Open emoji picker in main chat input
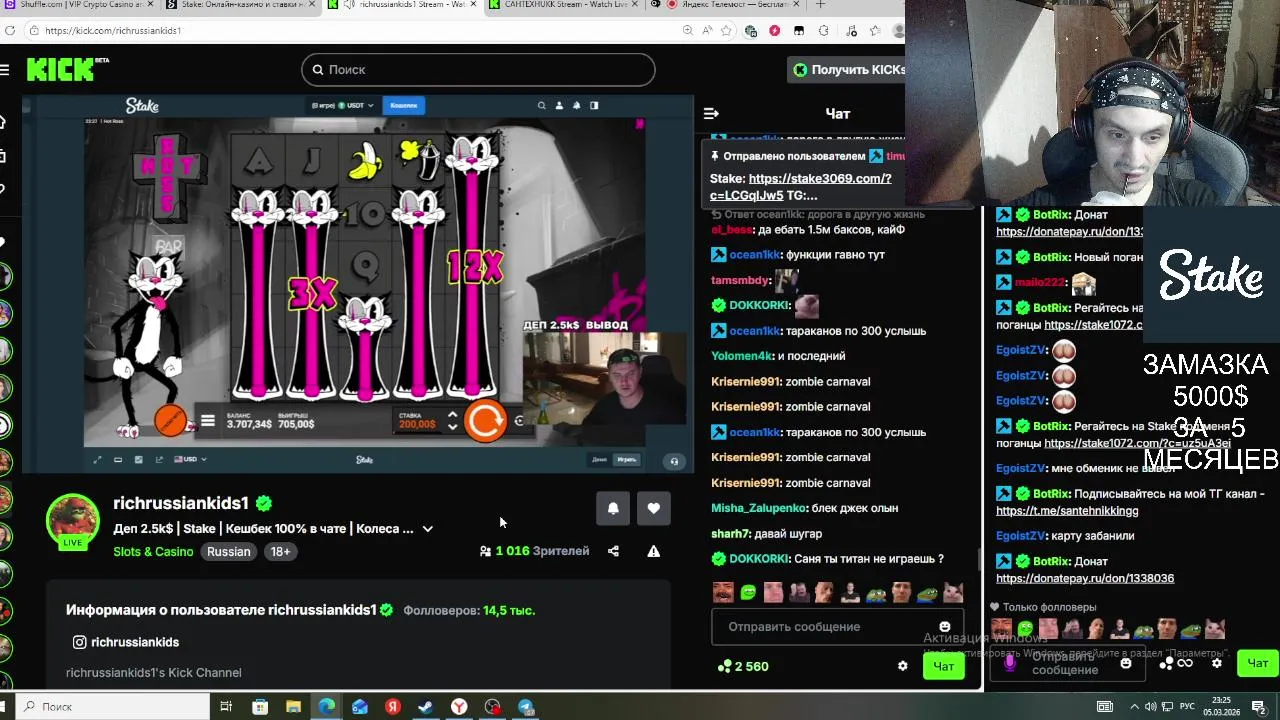Screen dimensions: 1280x720 pos(945,627)
